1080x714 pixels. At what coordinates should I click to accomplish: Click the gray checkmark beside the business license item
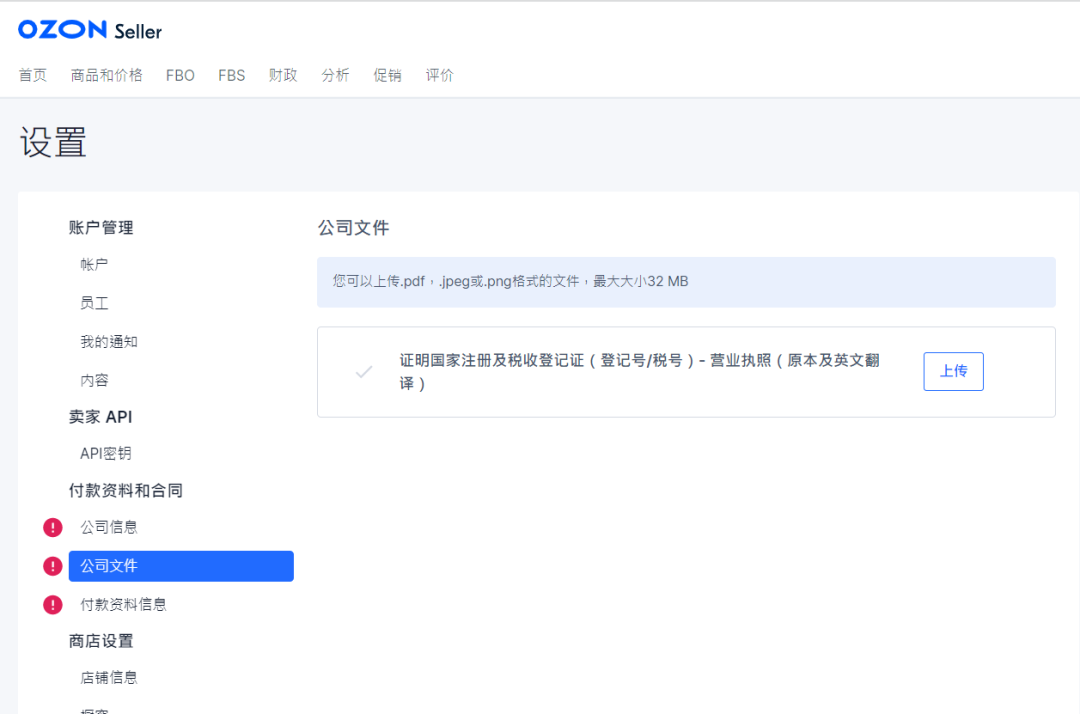(364, 370)
